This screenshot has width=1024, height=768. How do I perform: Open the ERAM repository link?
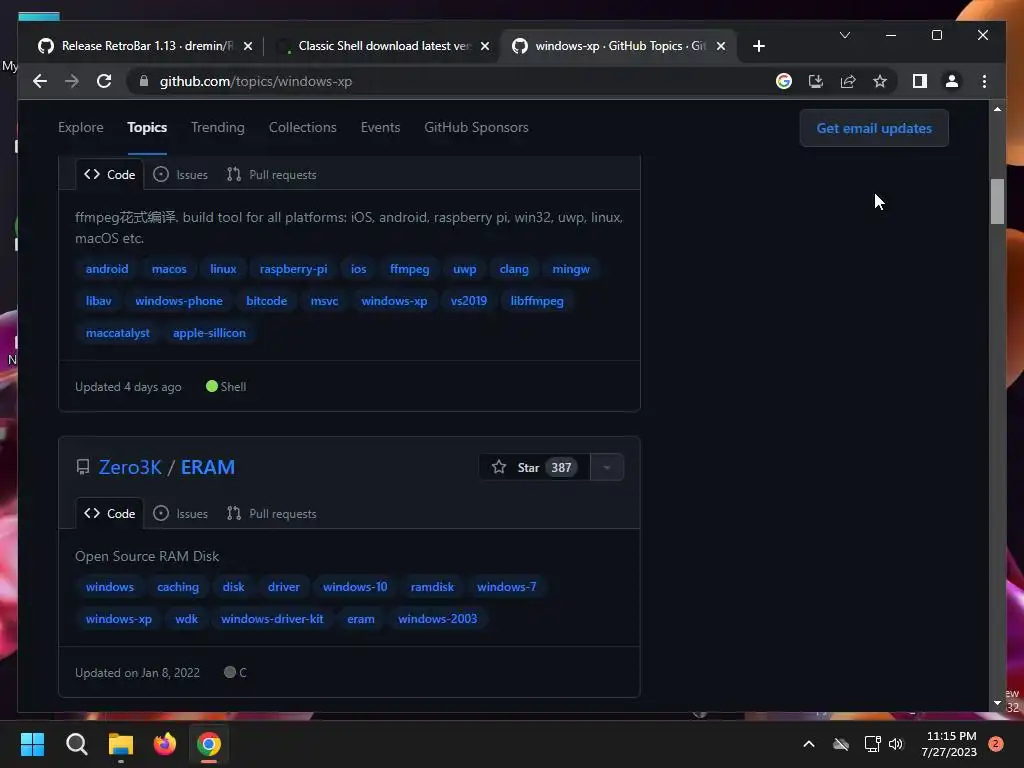(x=208, y=467)
